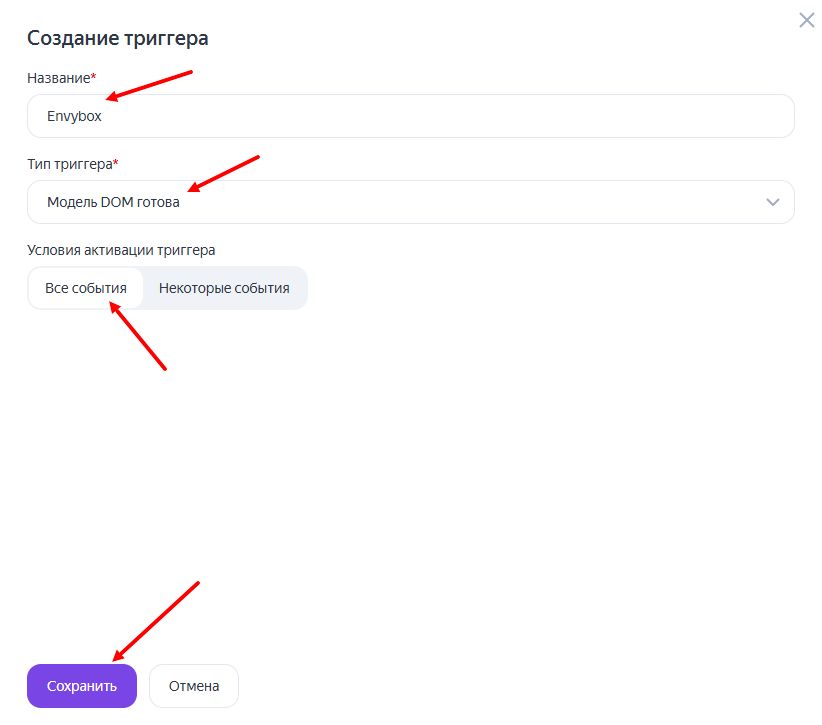Screen dimensions: 822x725
Task: Click the red asterisk beside 'Тип триггера'
Action: [x=116, y=162]
